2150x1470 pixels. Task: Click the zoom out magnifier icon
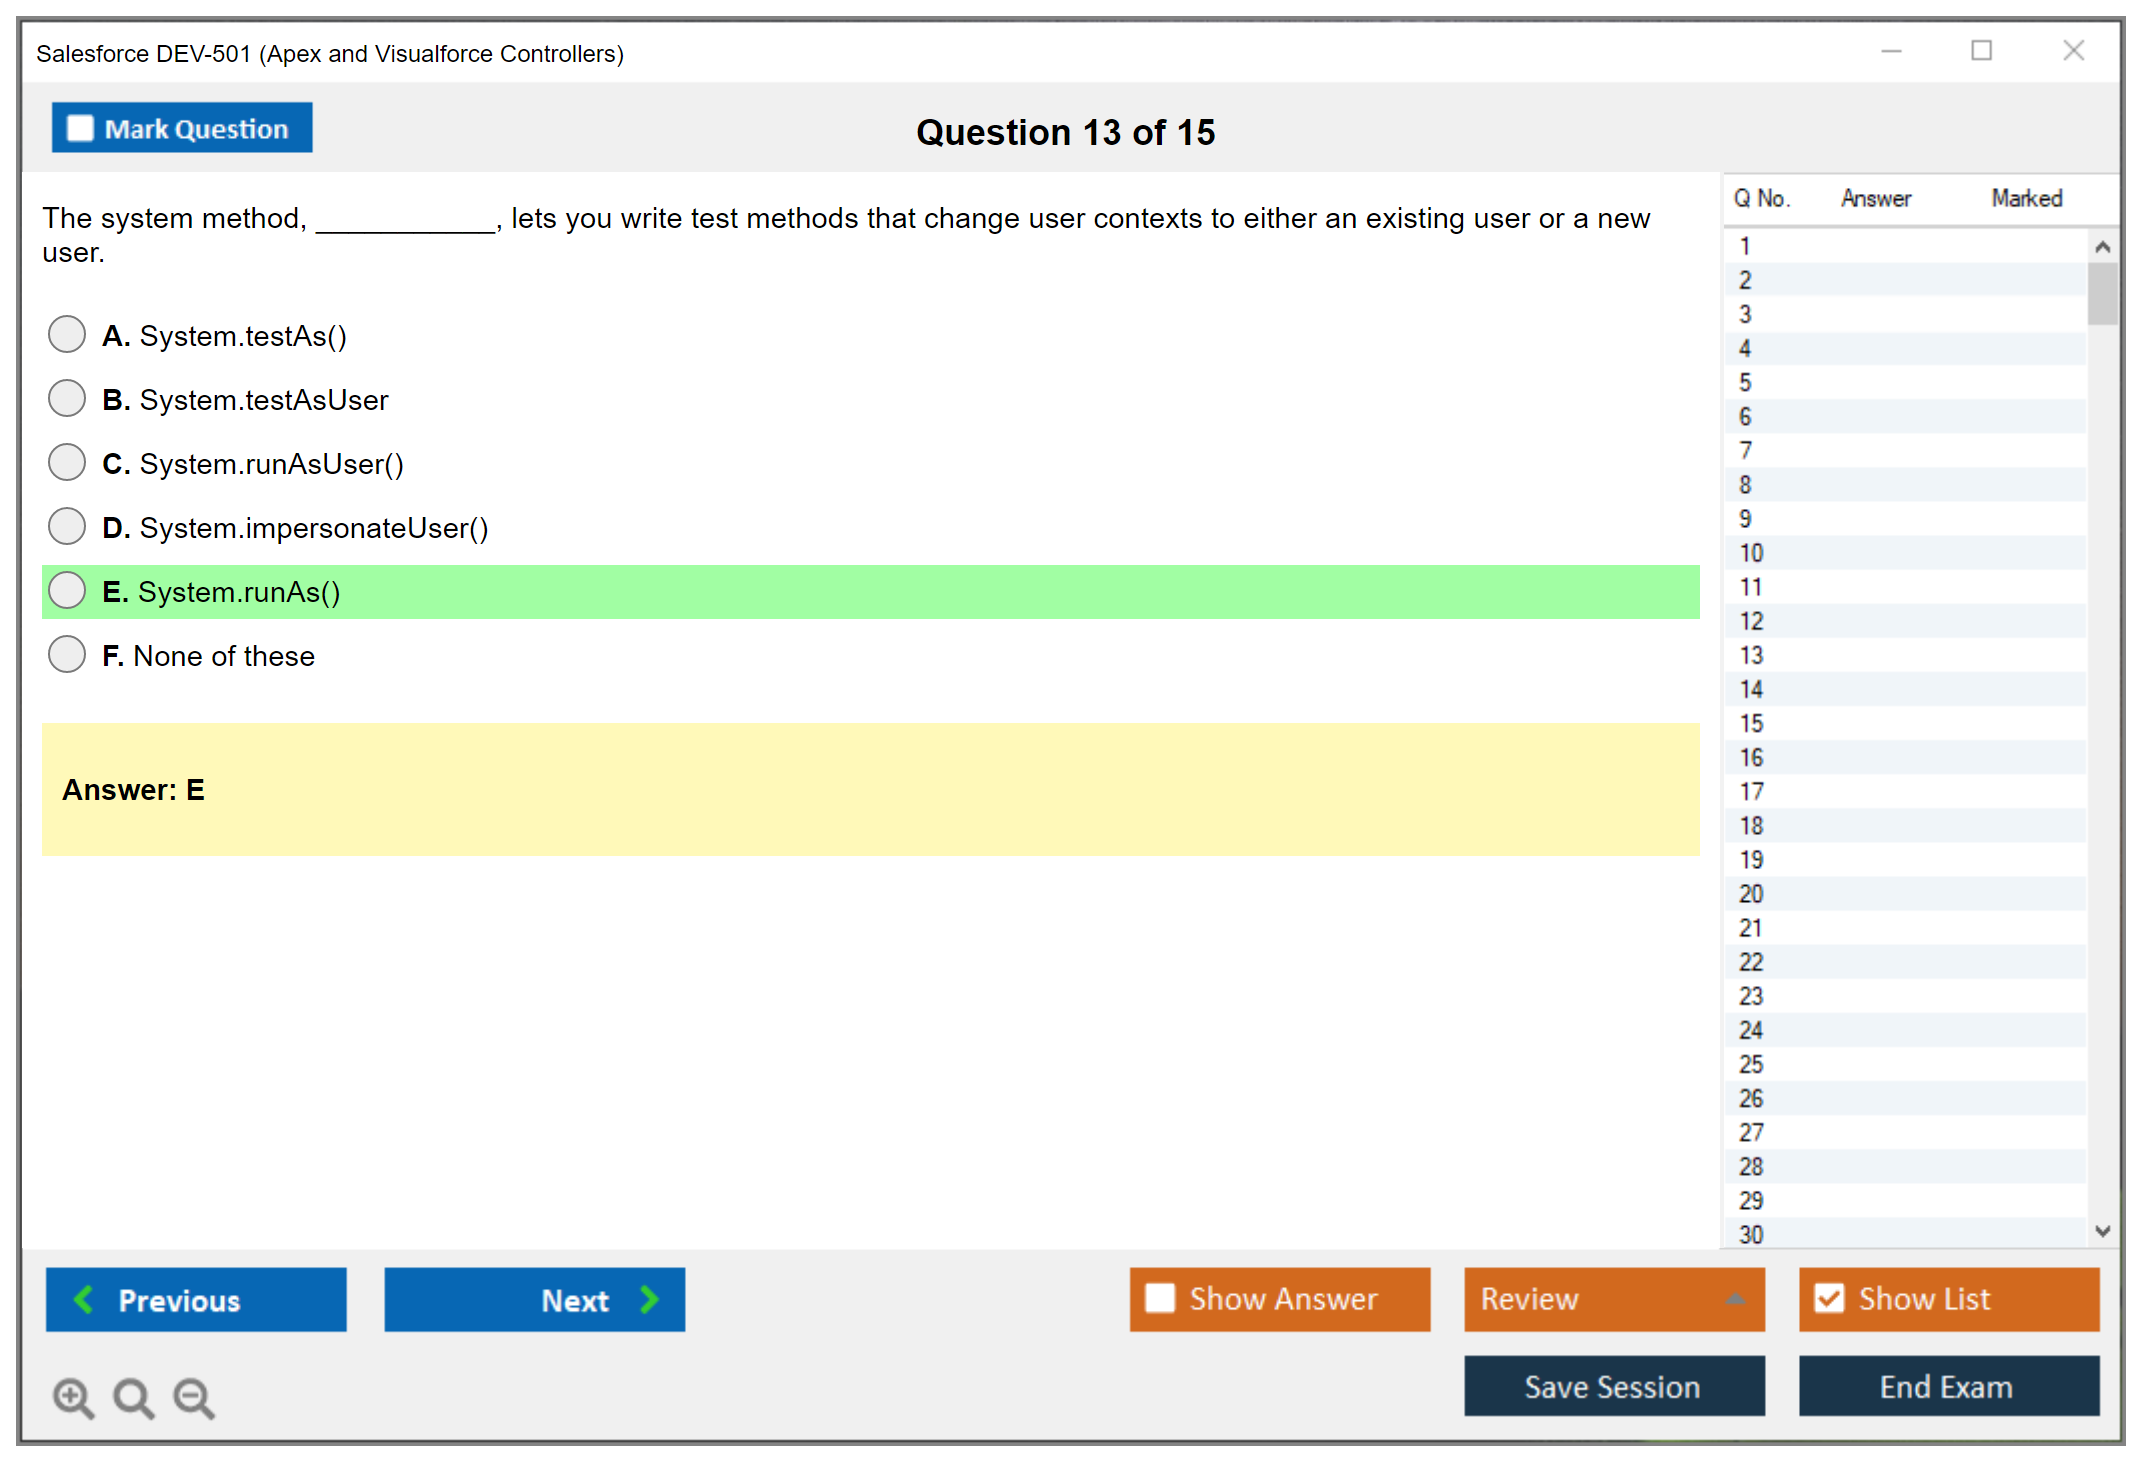tap(193, 1397)
